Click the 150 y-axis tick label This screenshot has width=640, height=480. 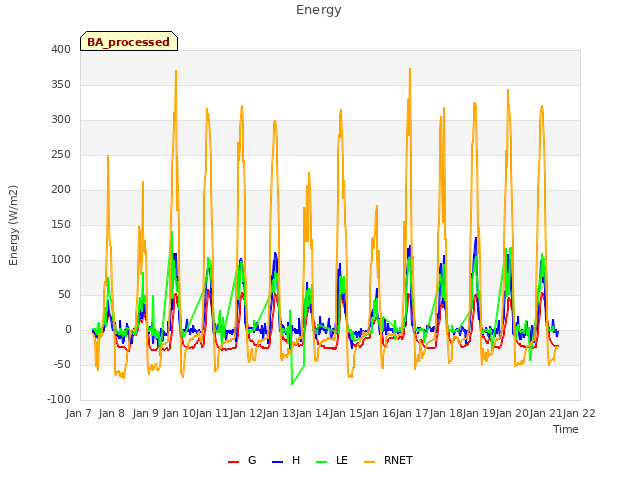pyautogui.click(x=61, y=224)
